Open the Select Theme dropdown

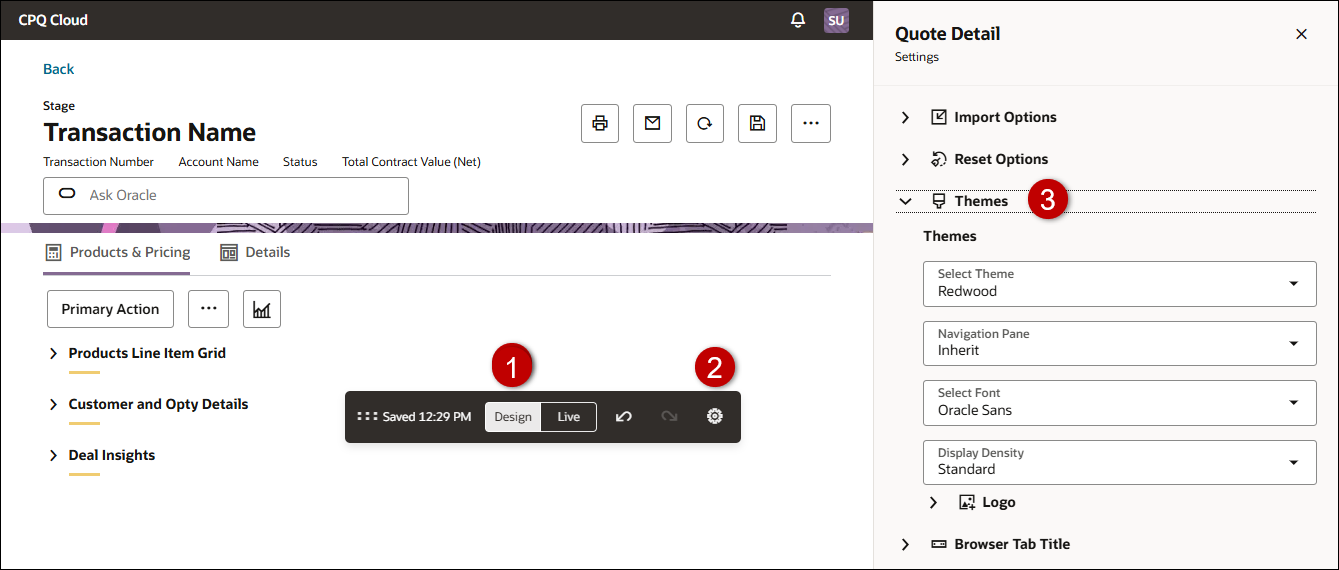[1119, 283]
